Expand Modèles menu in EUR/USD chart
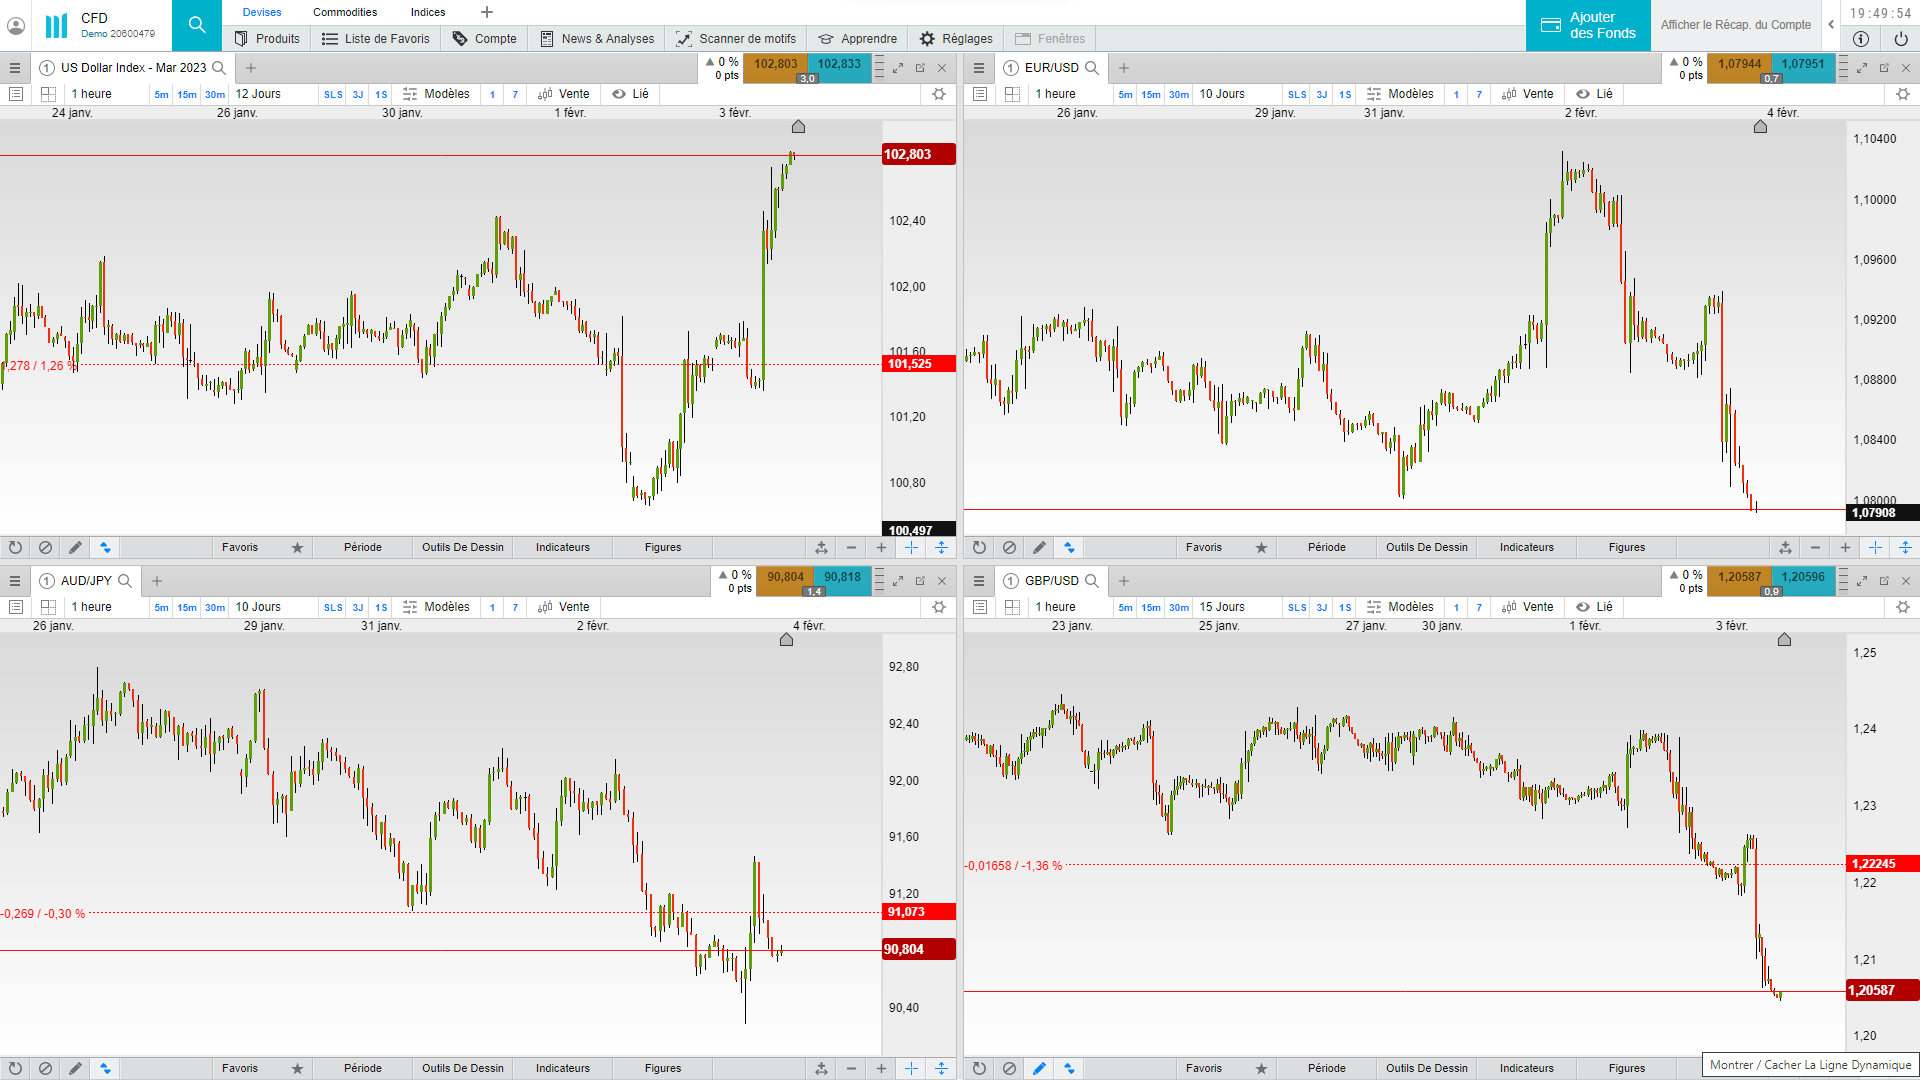Image resolution: width=1920 pixels, height=1080 pixels. pyautogui.click(x=1400, y=94)
